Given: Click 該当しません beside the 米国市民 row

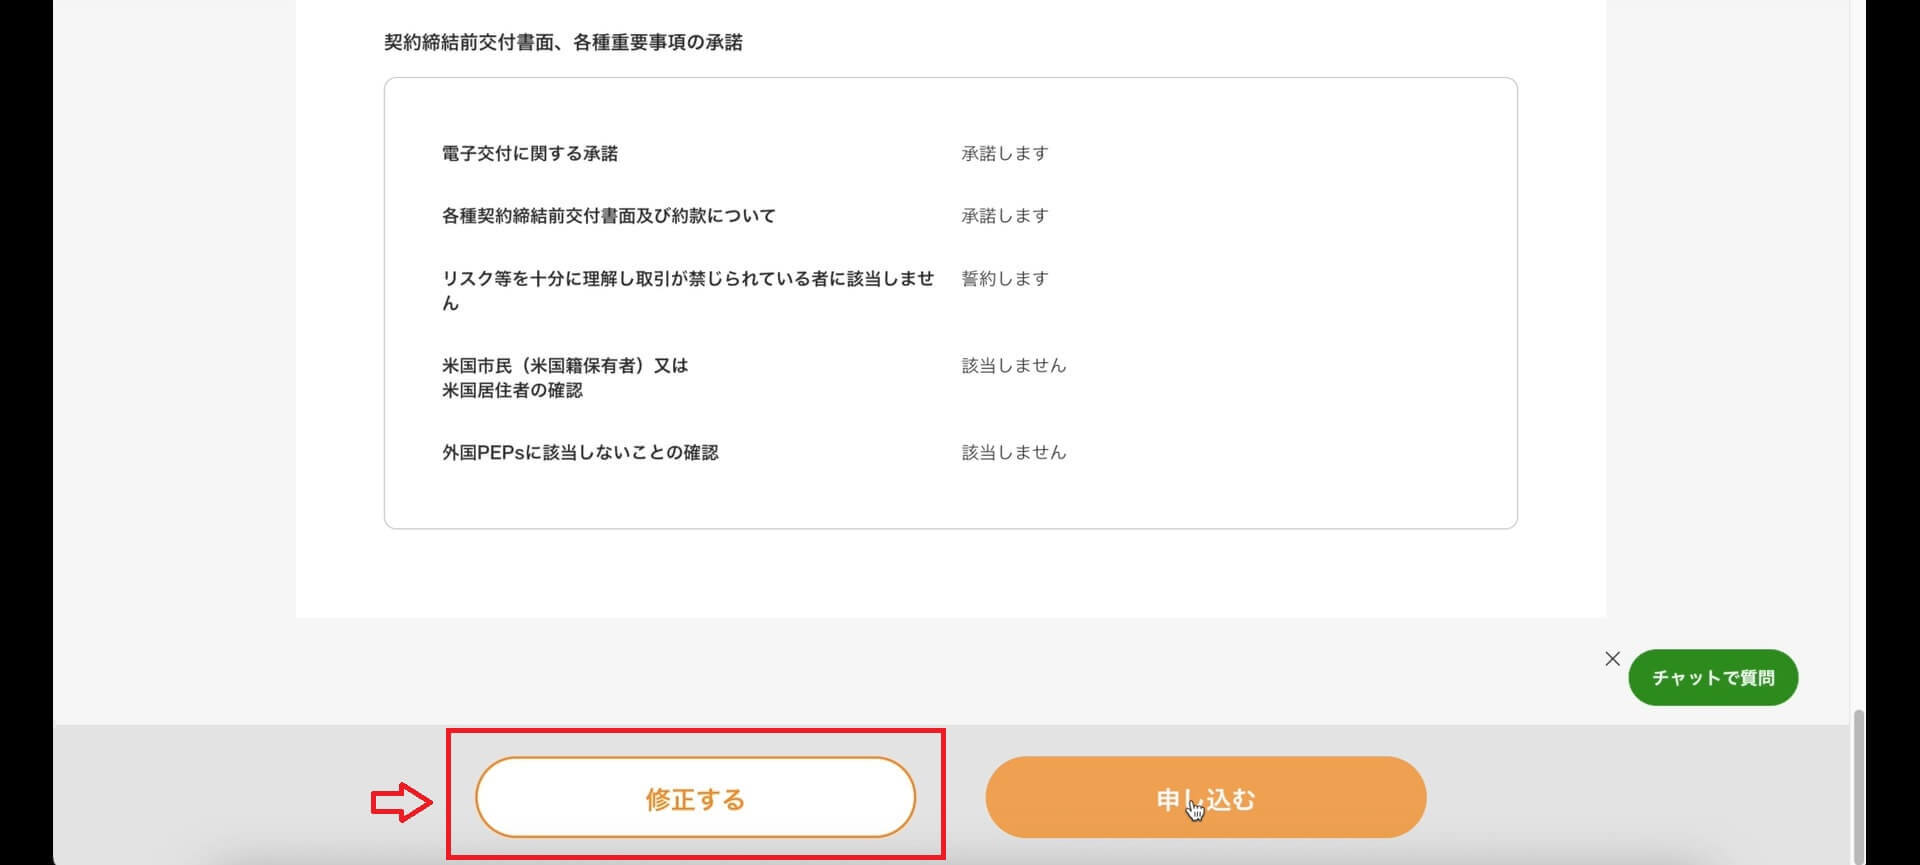Looking at the screenshot, I should coord(1014,365).
